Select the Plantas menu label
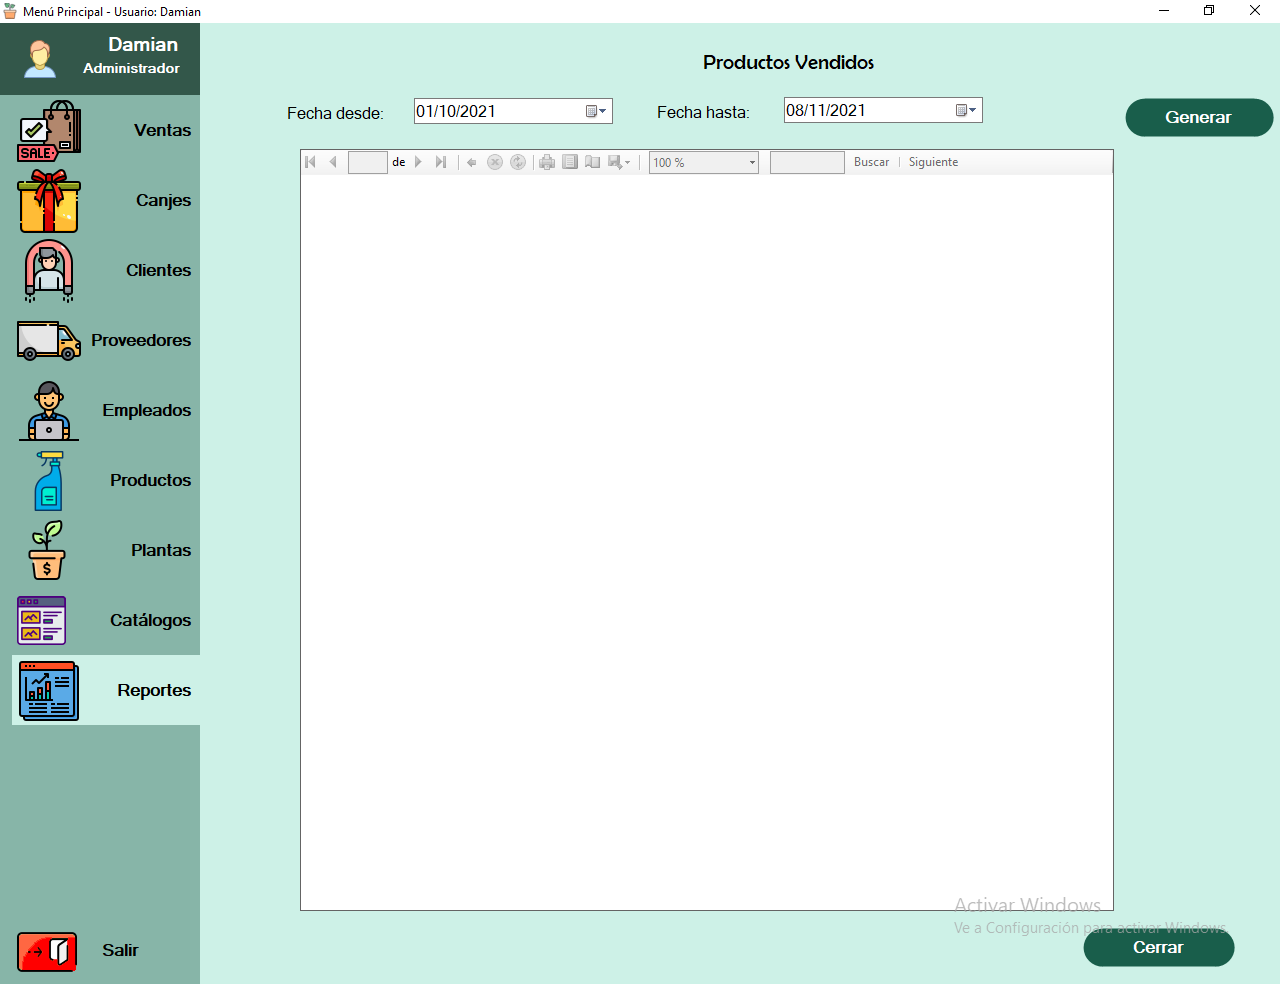This screenshot has height=984, width=1280. tap(161, 551)
